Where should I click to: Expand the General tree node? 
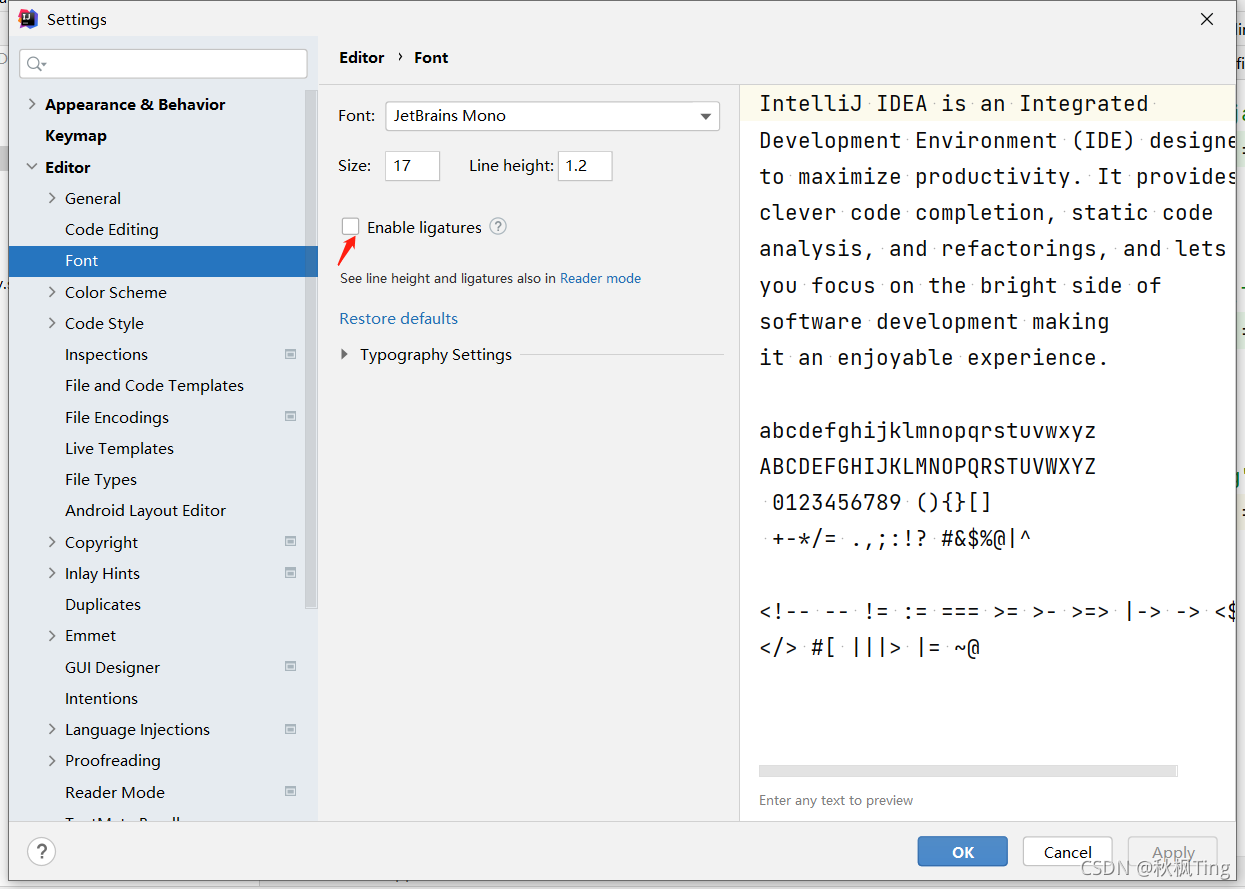[52, 198]
